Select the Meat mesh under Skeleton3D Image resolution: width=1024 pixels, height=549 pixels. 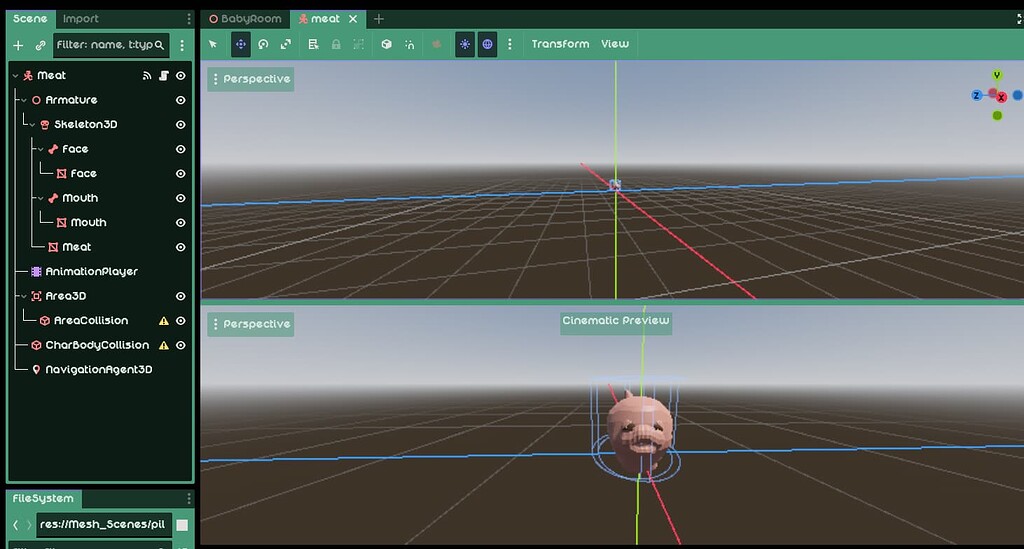pos(76,247)
